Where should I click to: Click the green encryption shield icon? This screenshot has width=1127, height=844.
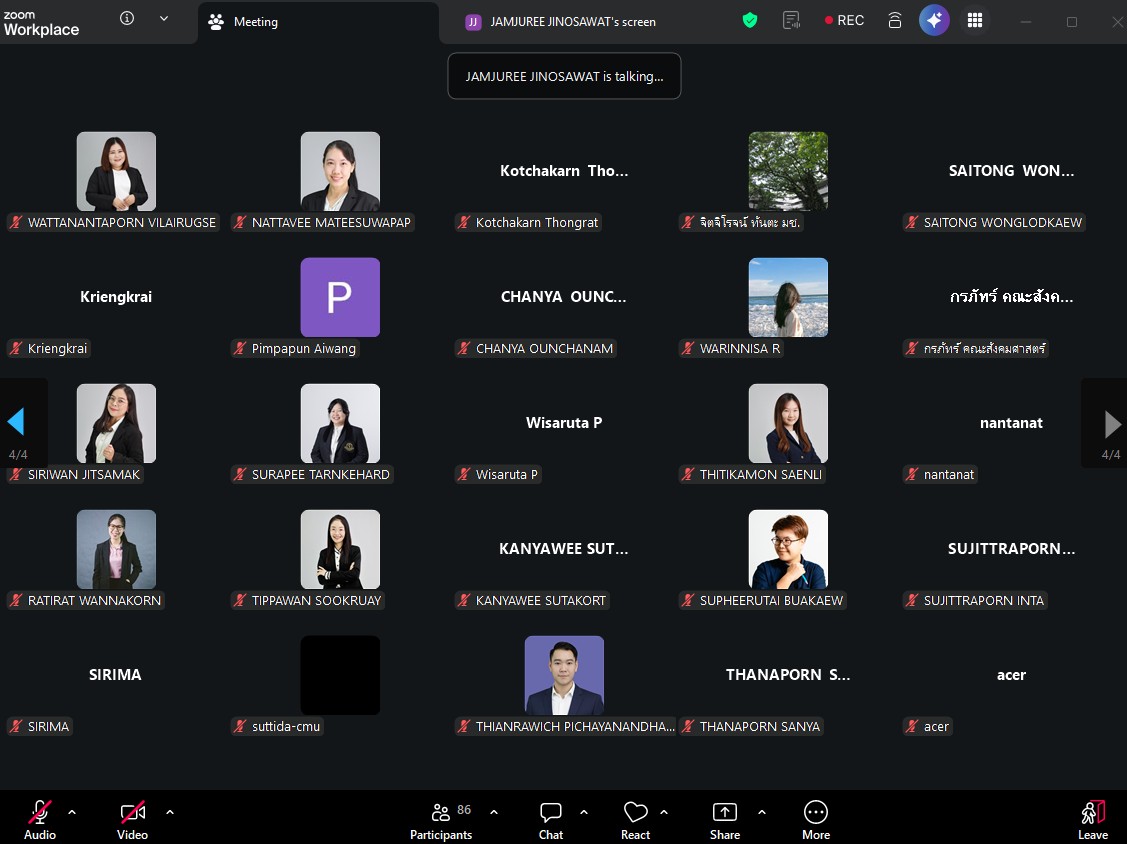tap(750, 21)
